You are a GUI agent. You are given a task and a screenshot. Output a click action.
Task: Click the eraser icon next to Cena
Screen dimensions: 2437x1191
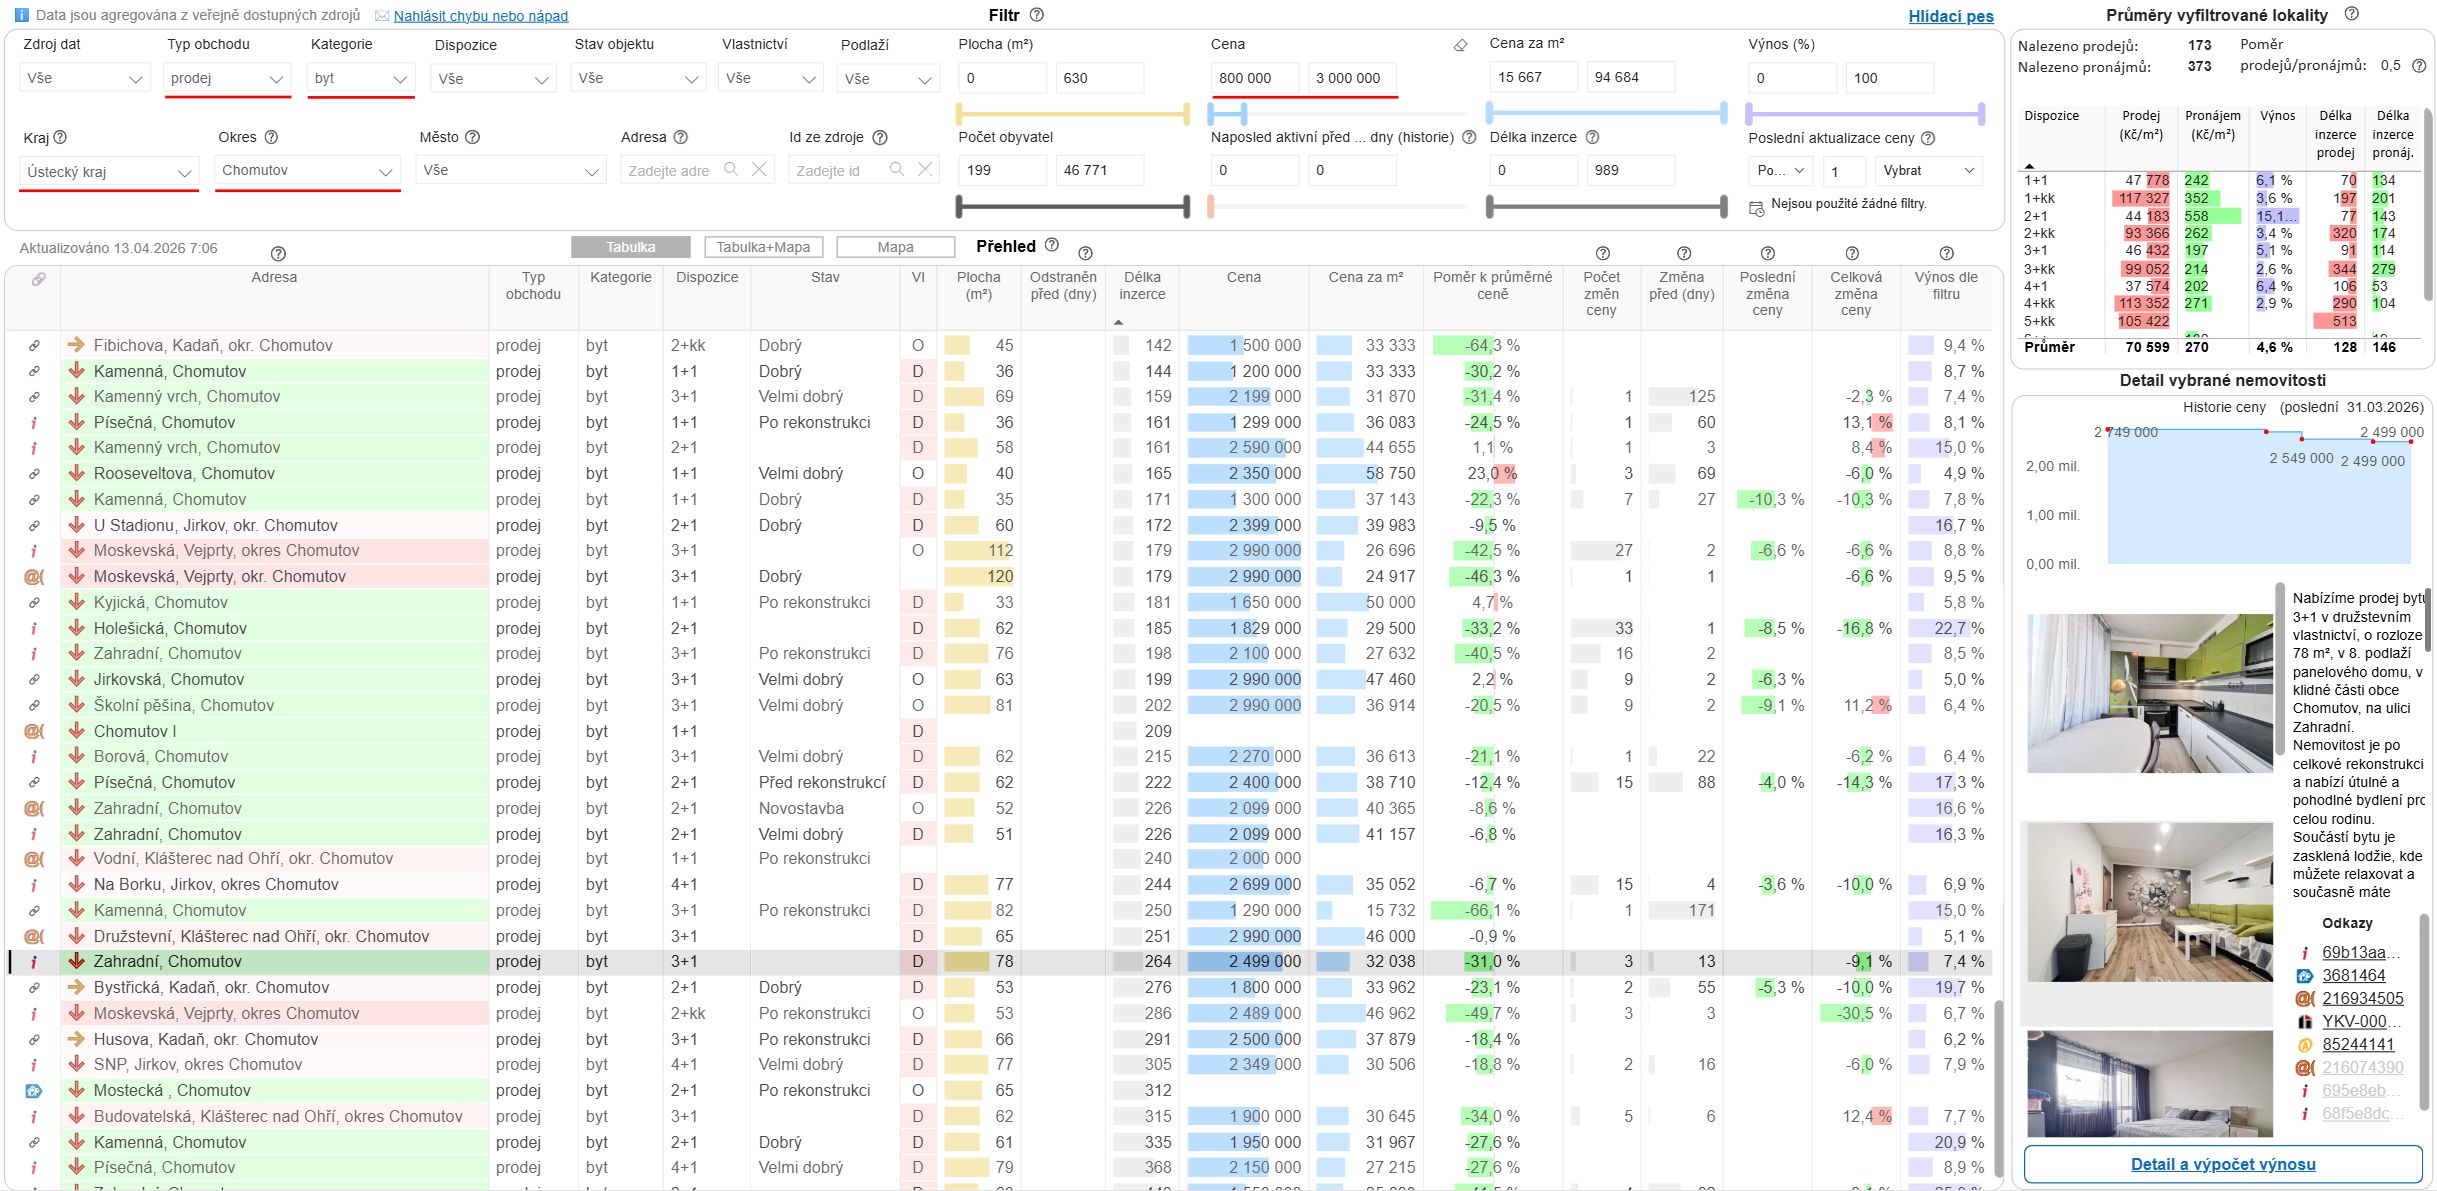pos(1460,45)
